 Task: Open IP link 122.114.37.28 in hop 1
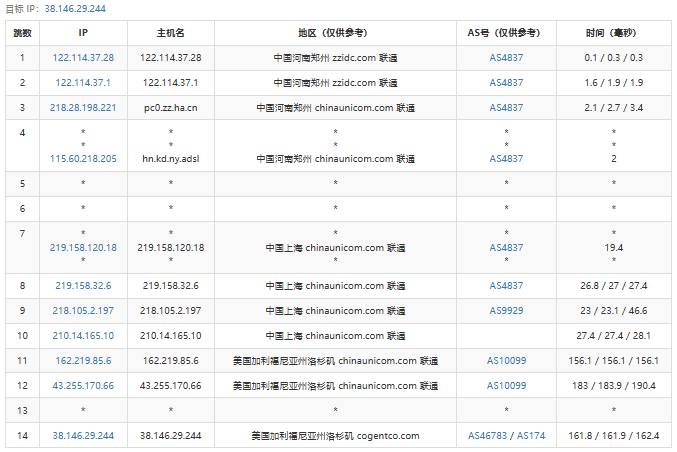(83, 58)
